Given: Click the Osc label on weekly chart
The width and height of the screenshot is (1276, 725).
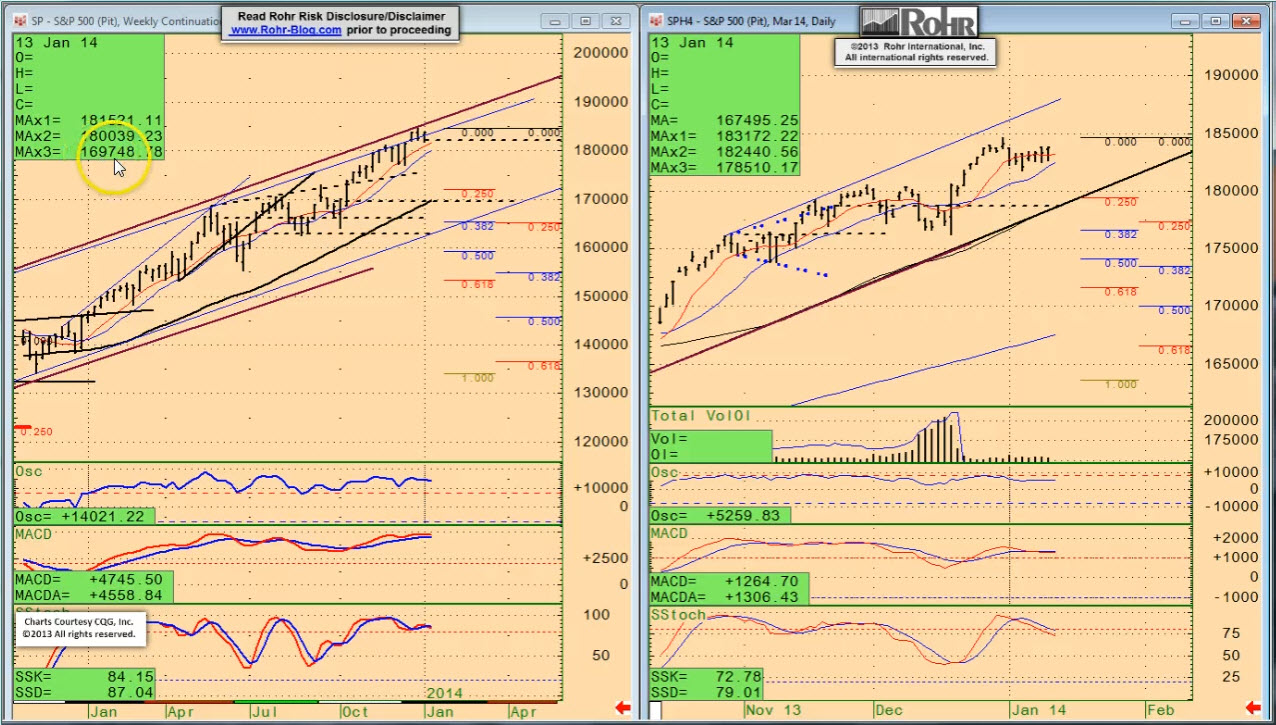Looking at the screenshot, I should (x=29, y=471).
